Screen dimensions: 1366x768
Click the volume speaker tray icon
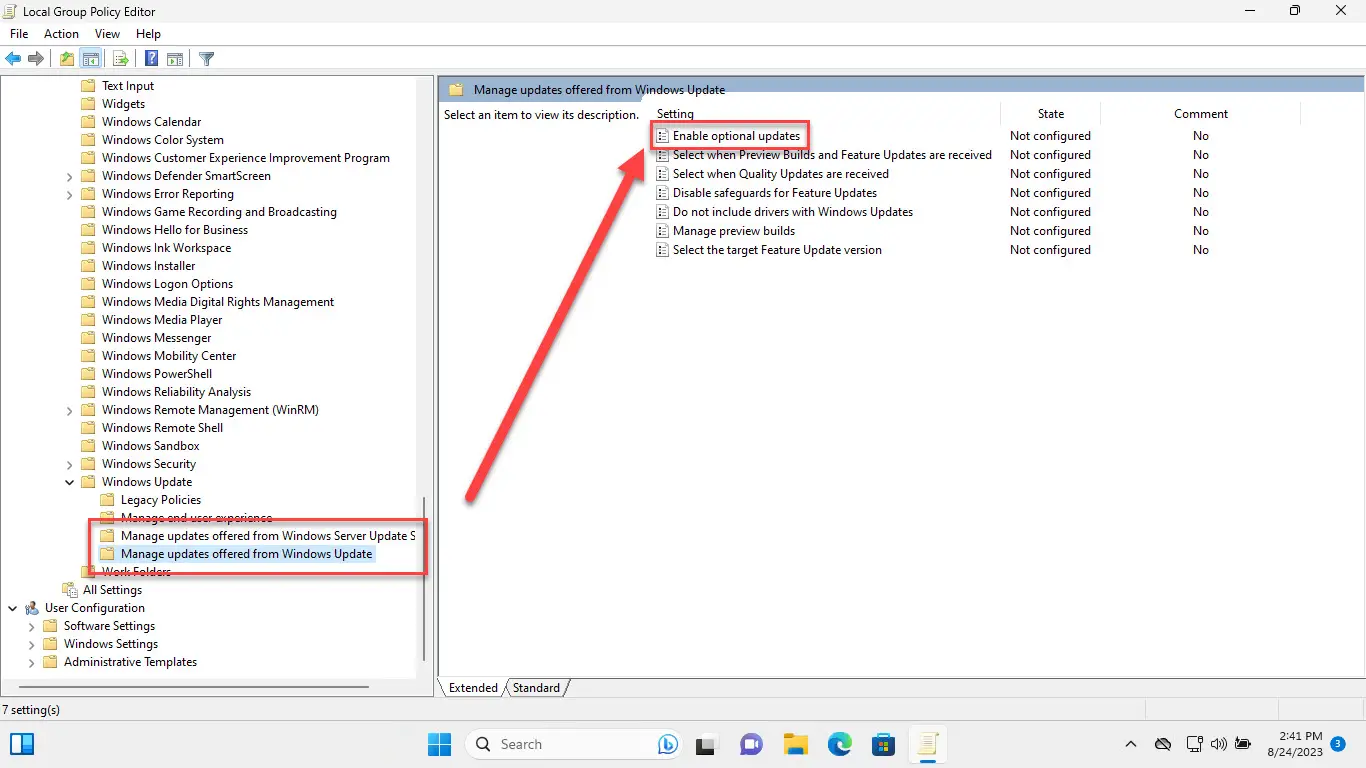[1218, 744]
